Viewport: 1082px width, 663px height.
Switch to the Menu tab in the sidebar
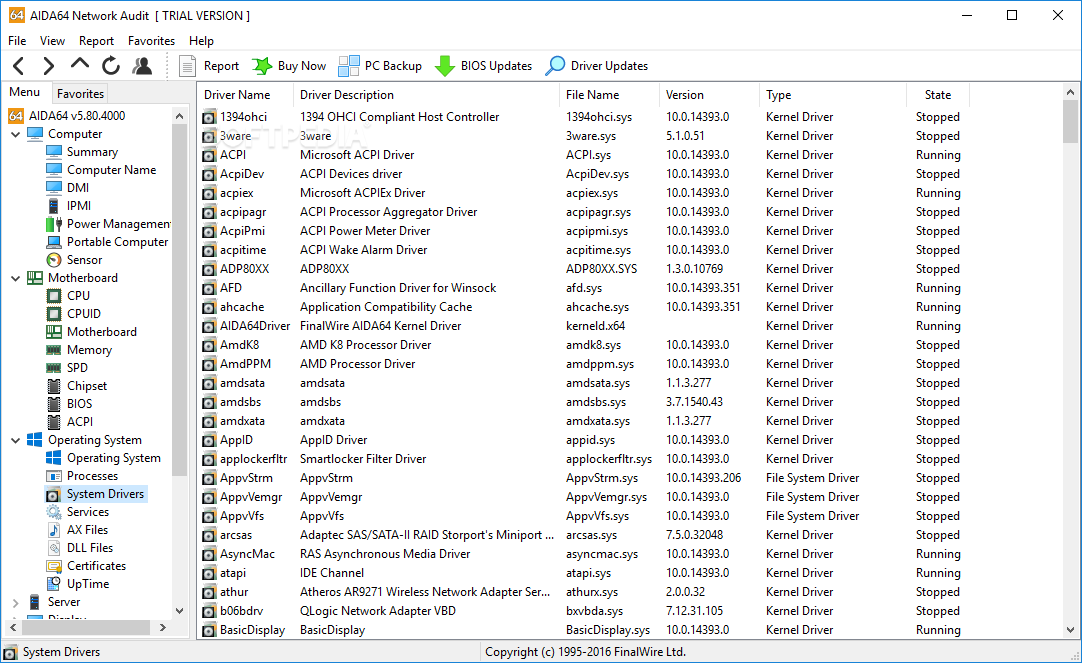click(25, 92)
